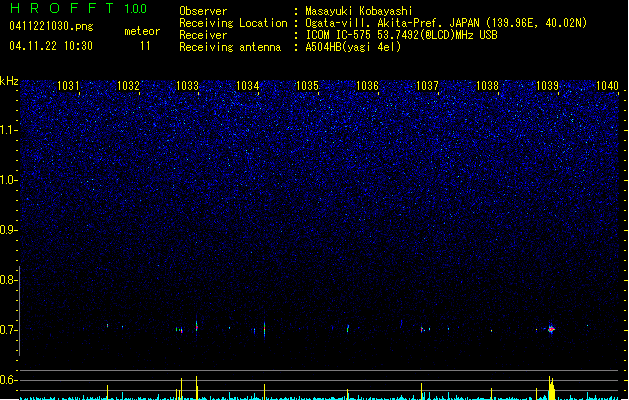Click the 0.6 kHz frequency label
The width and height of the screenshot is (629, 400).
(8, 380)
